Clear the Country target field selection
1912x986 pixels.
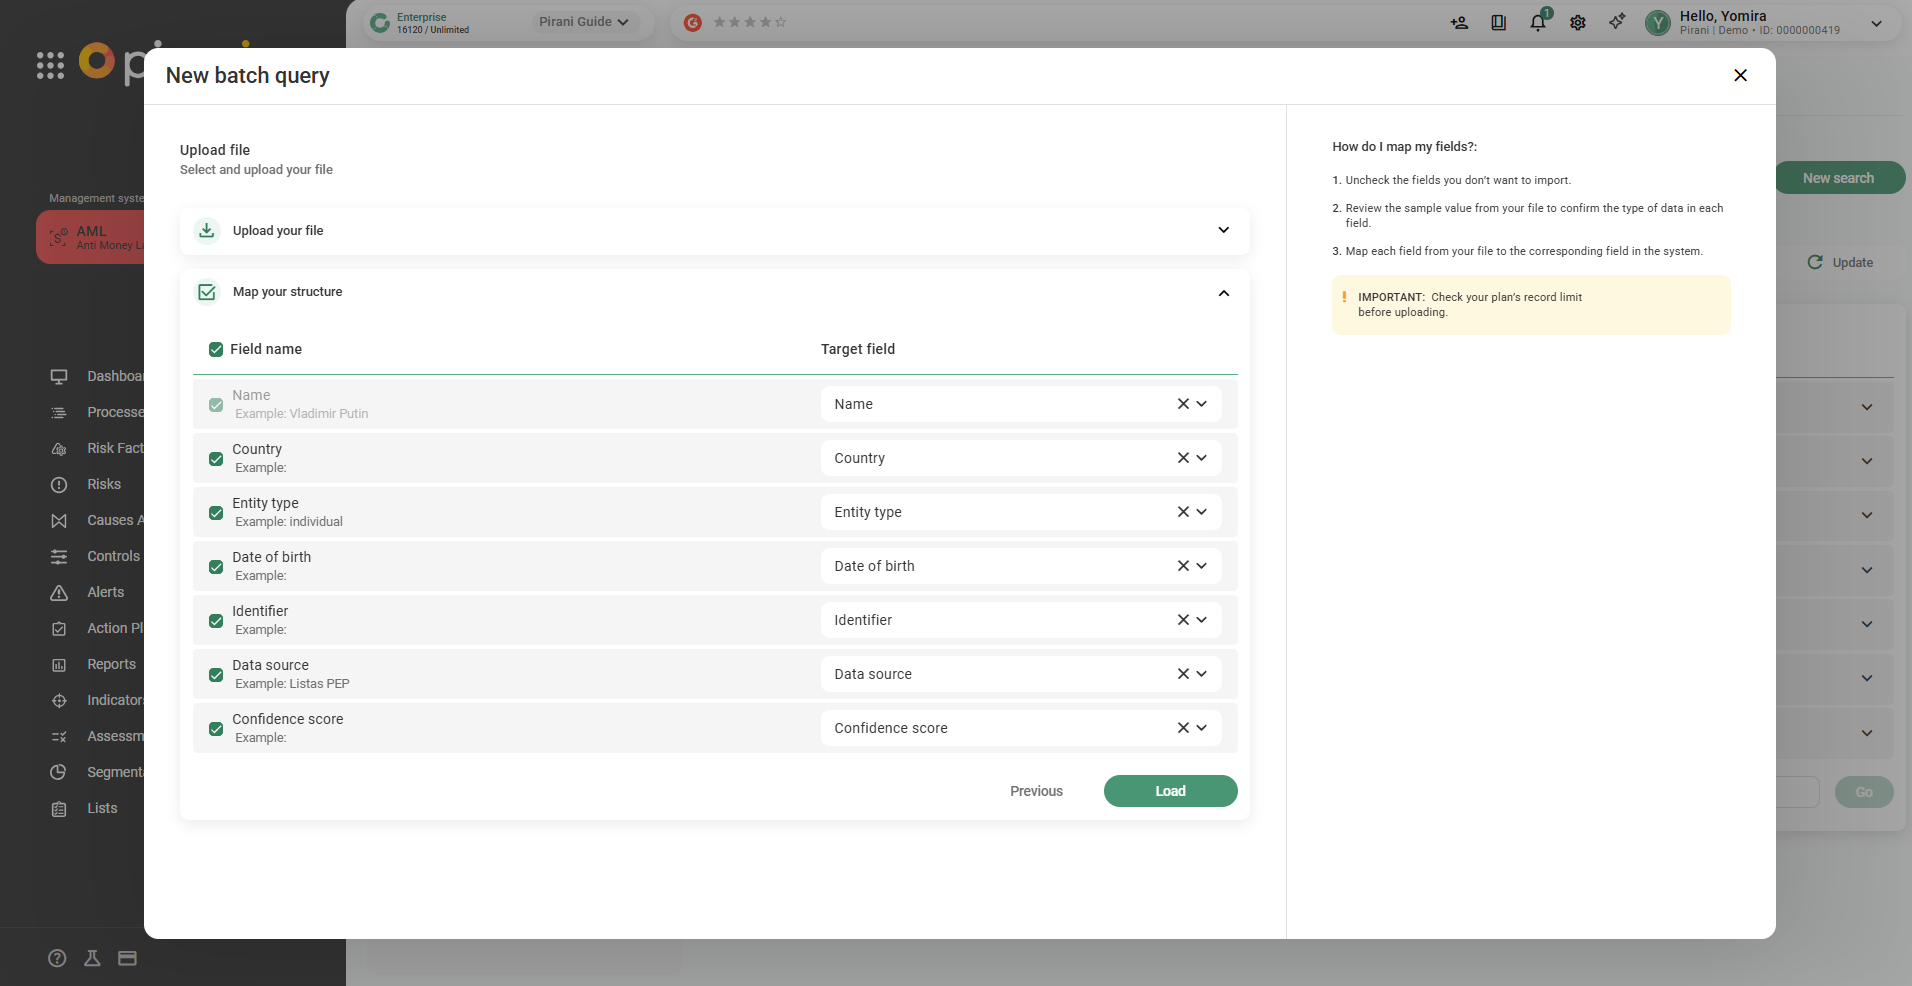(x=1183, y=458)
